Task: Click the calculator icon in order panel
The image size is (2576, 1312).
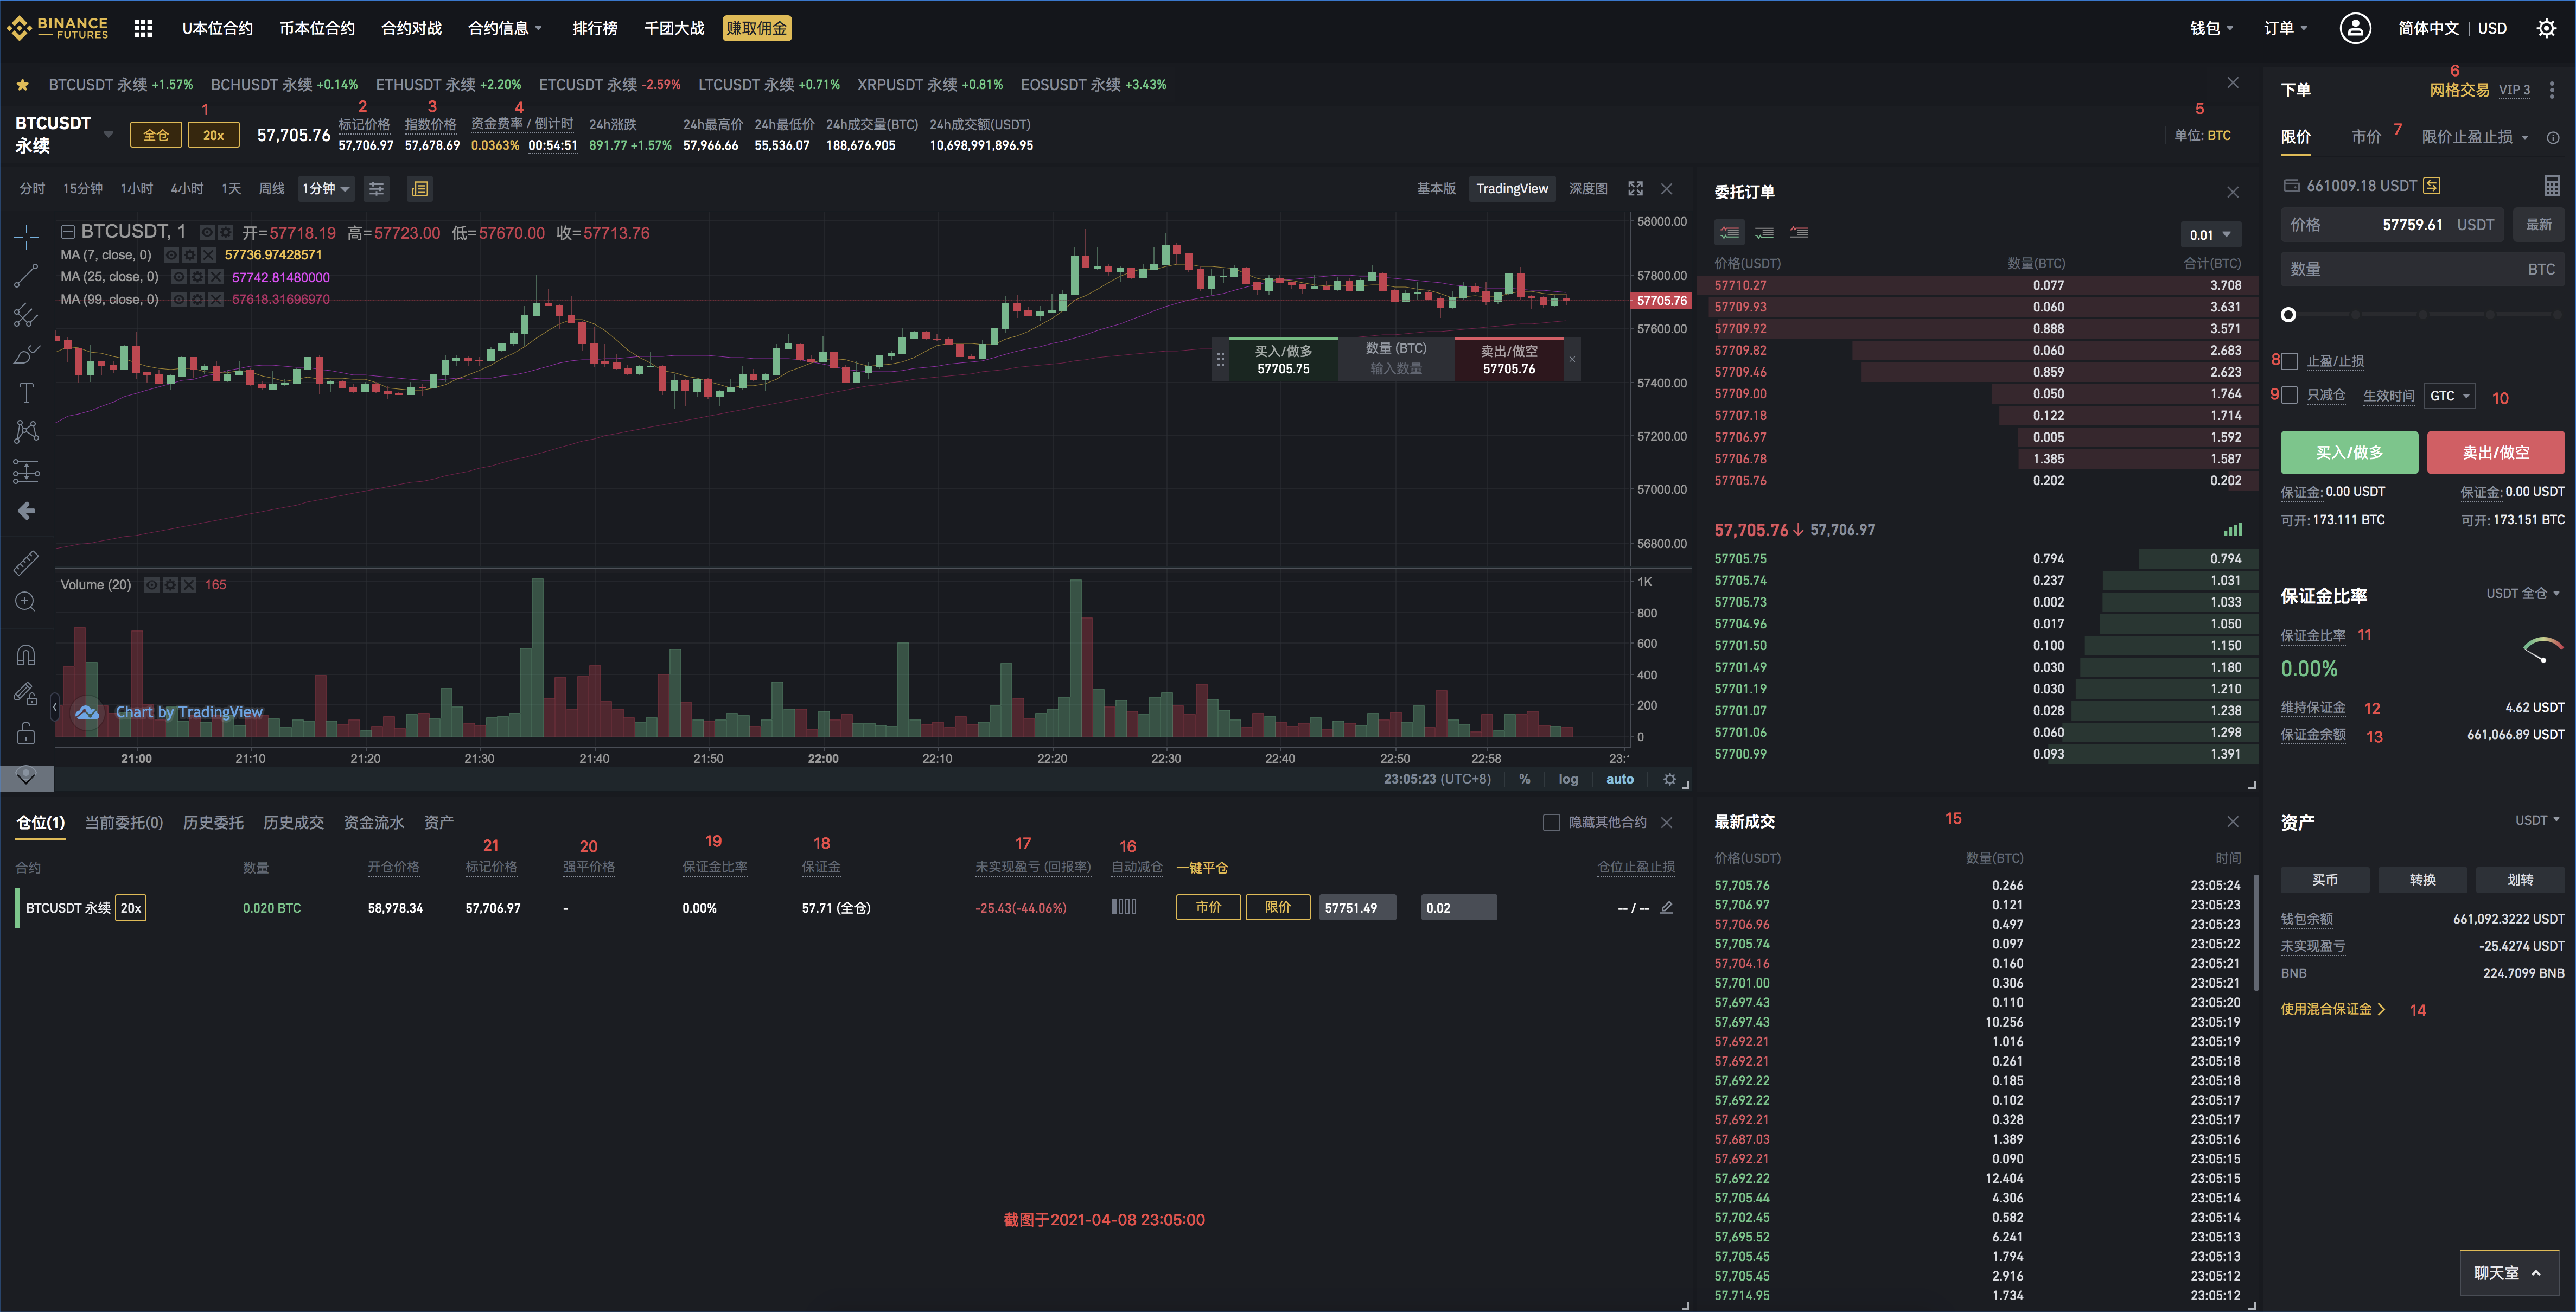Action: pyautogui.click(x=2551, y=186)
